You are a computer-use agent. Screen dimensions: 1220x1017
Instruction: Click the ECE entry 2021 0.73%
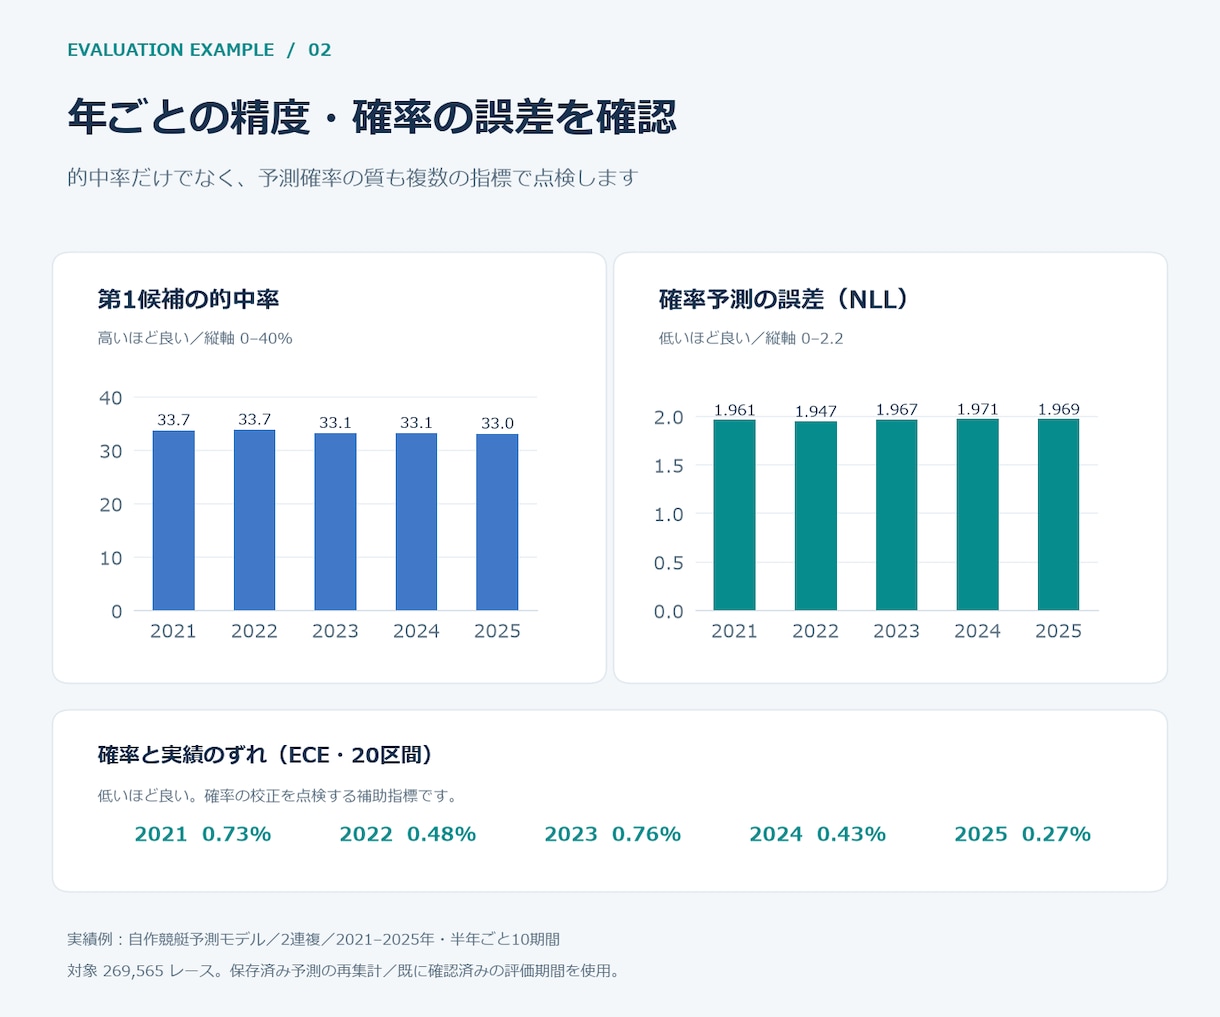203,834
